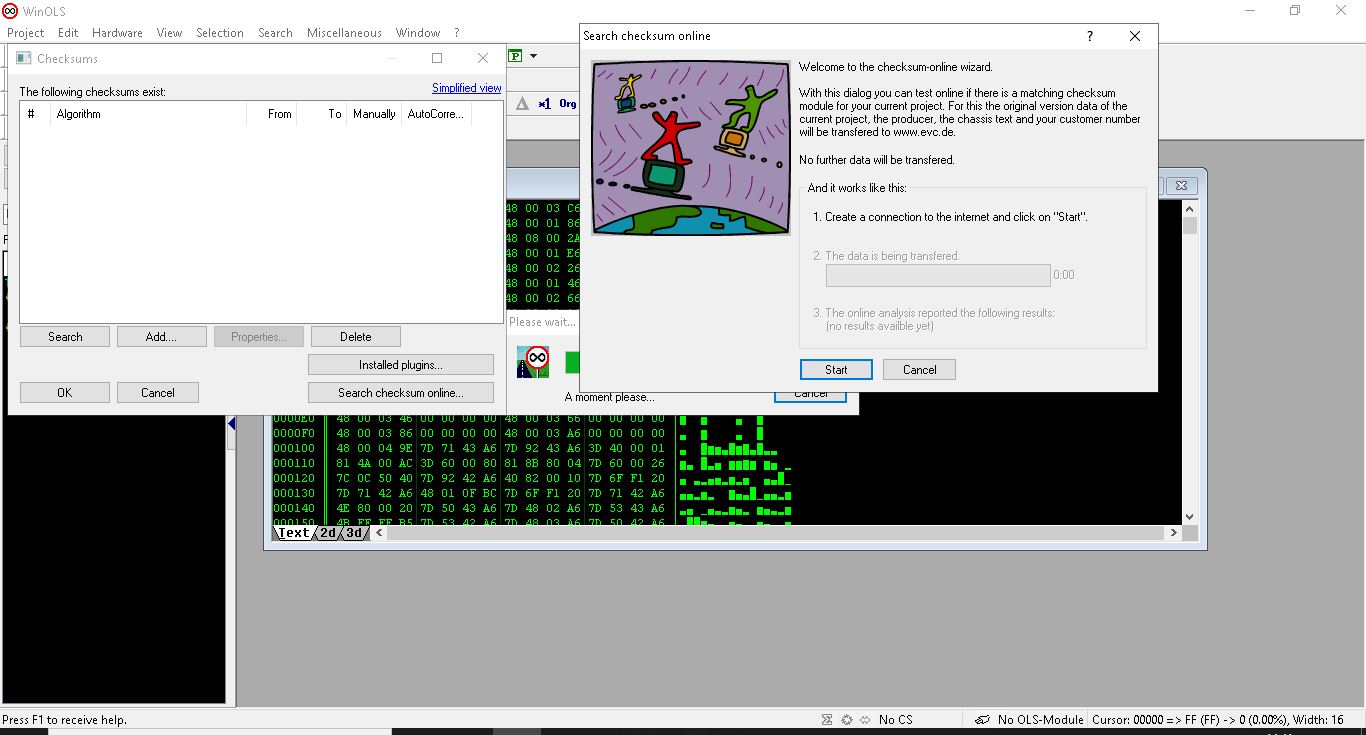Open the Miscellaneous menu
The height and width of the screenshot is (735, 1366).
click(343, 33)
